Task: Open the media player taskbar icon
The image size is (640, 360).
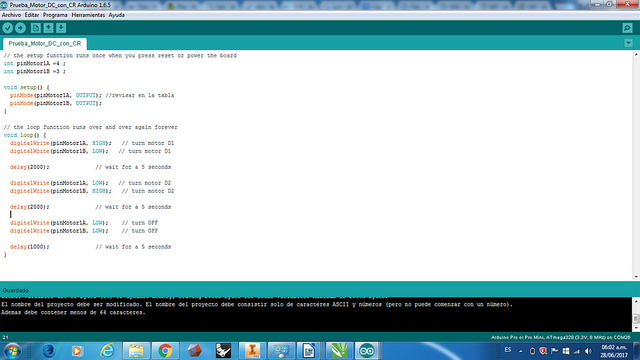Action: tap(77, 351)
